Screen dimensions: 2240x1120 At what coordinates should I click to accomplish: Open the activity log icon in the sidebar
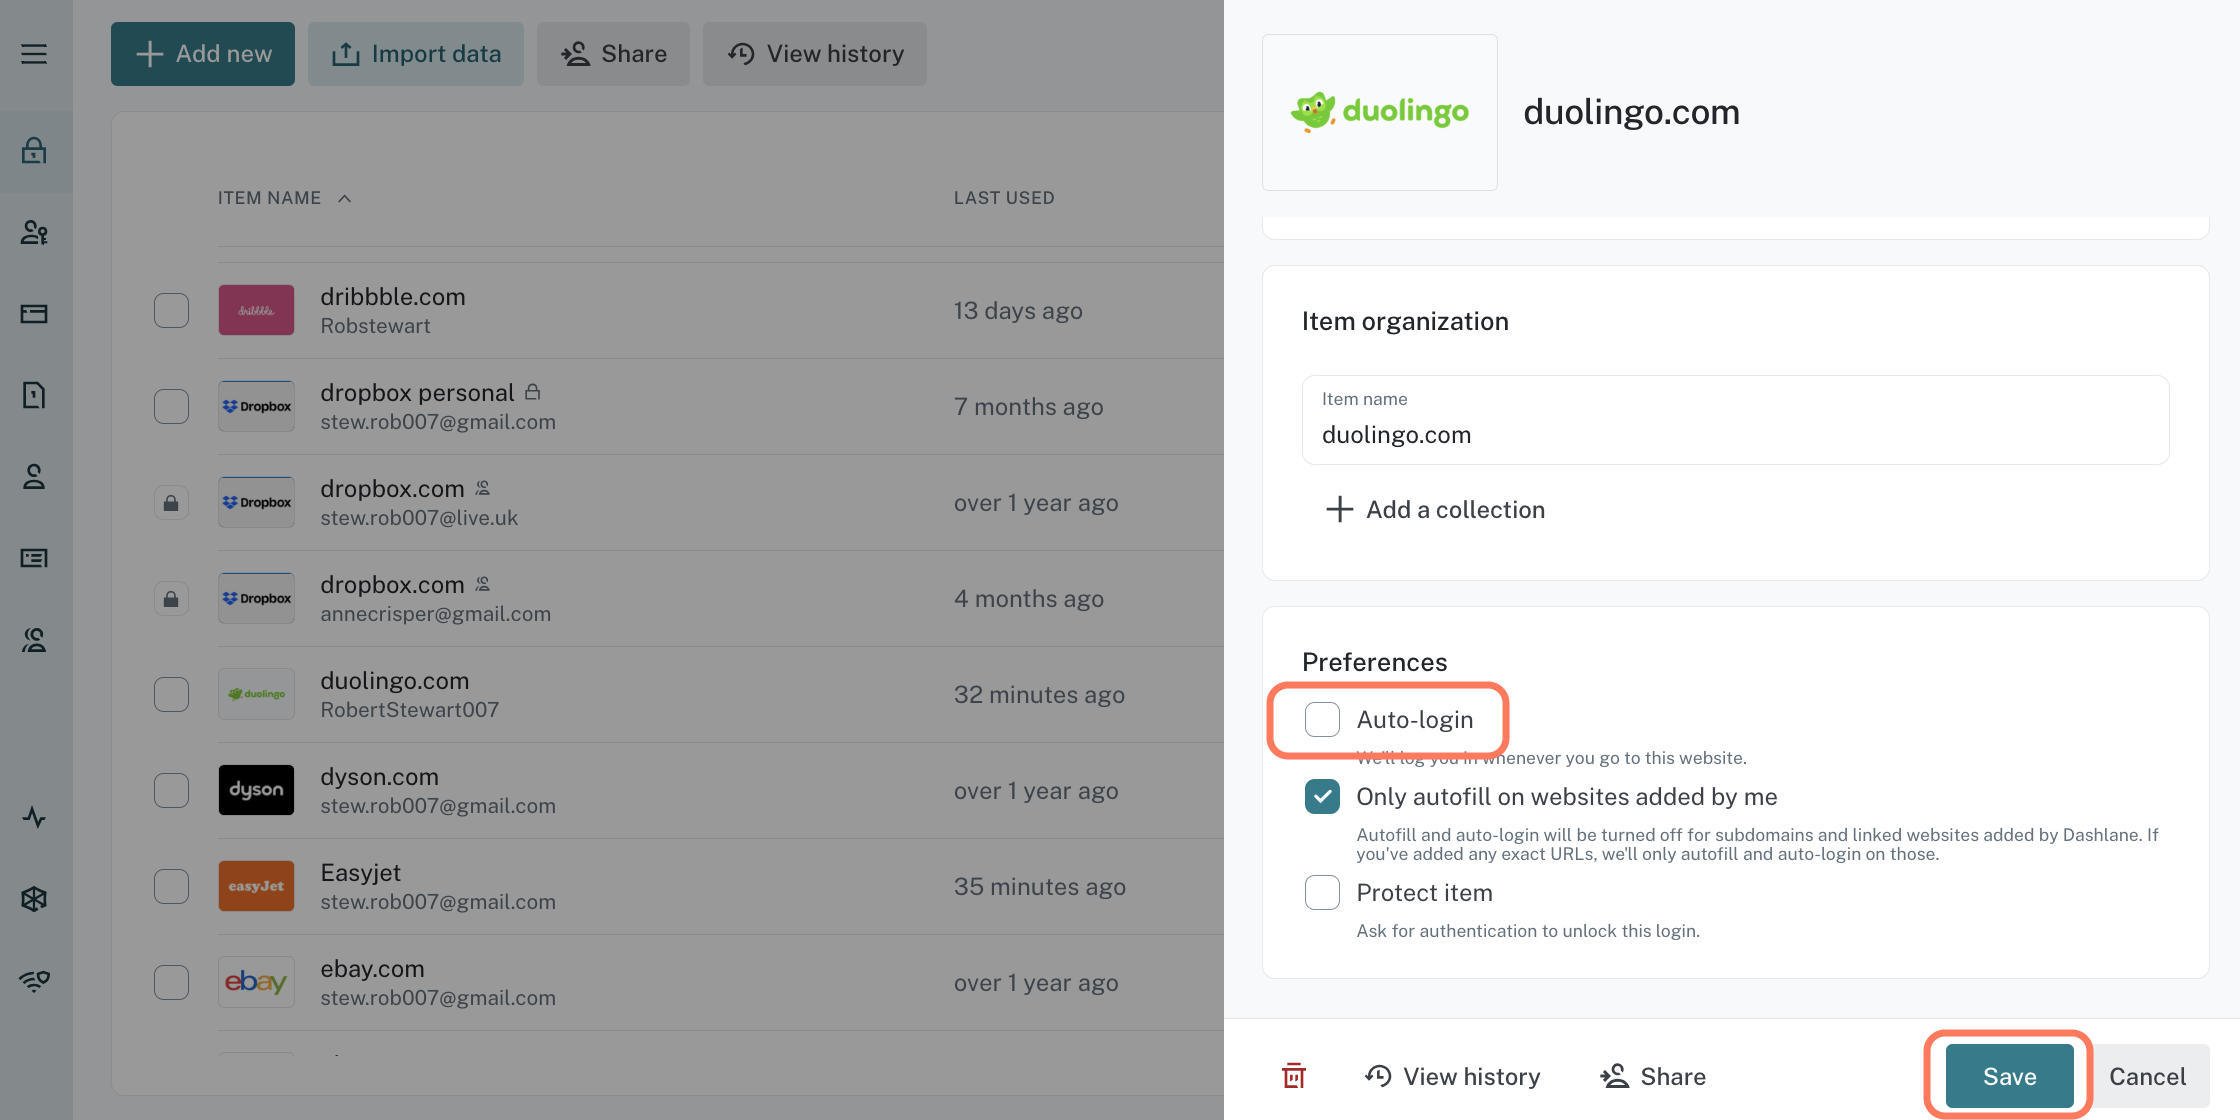(36, 817)
